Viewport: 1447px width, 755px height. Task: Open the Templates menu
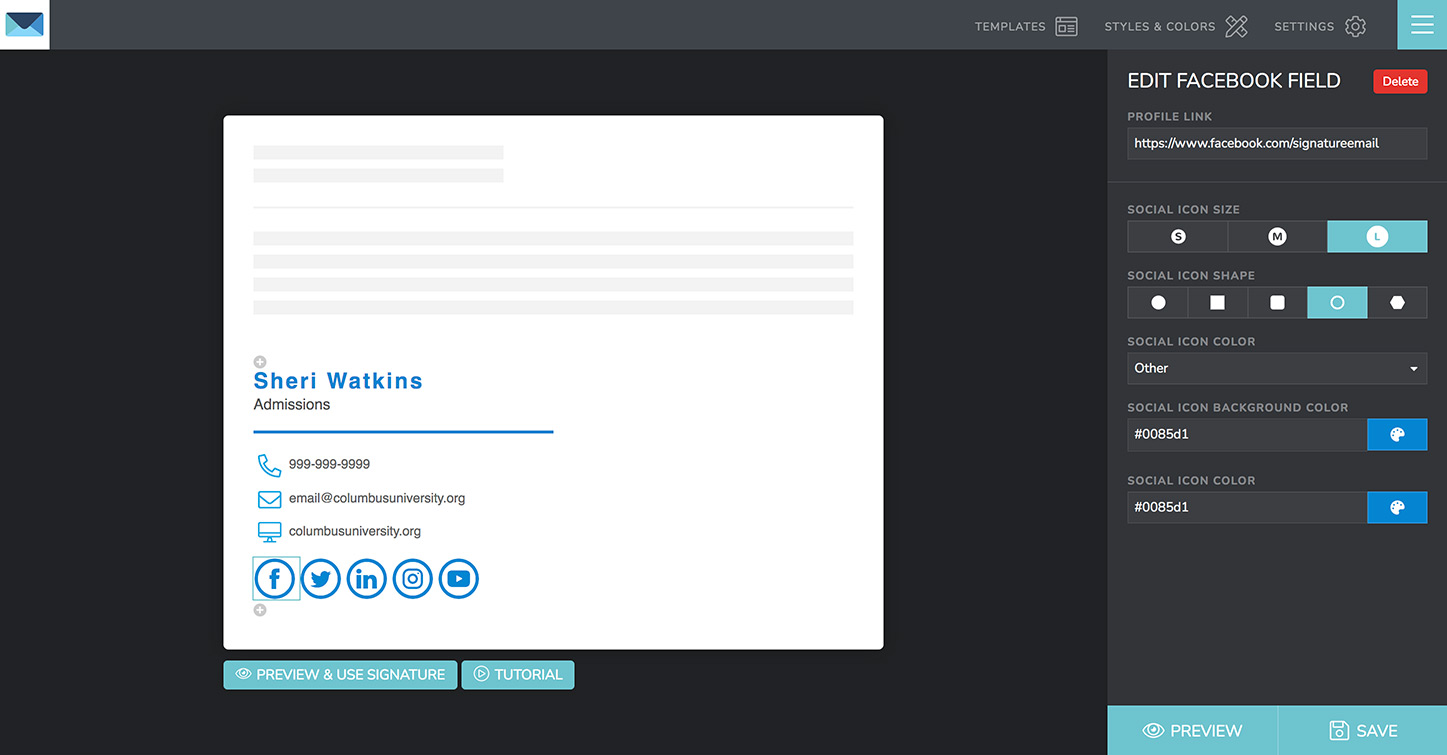click(x=1026, y=27)
